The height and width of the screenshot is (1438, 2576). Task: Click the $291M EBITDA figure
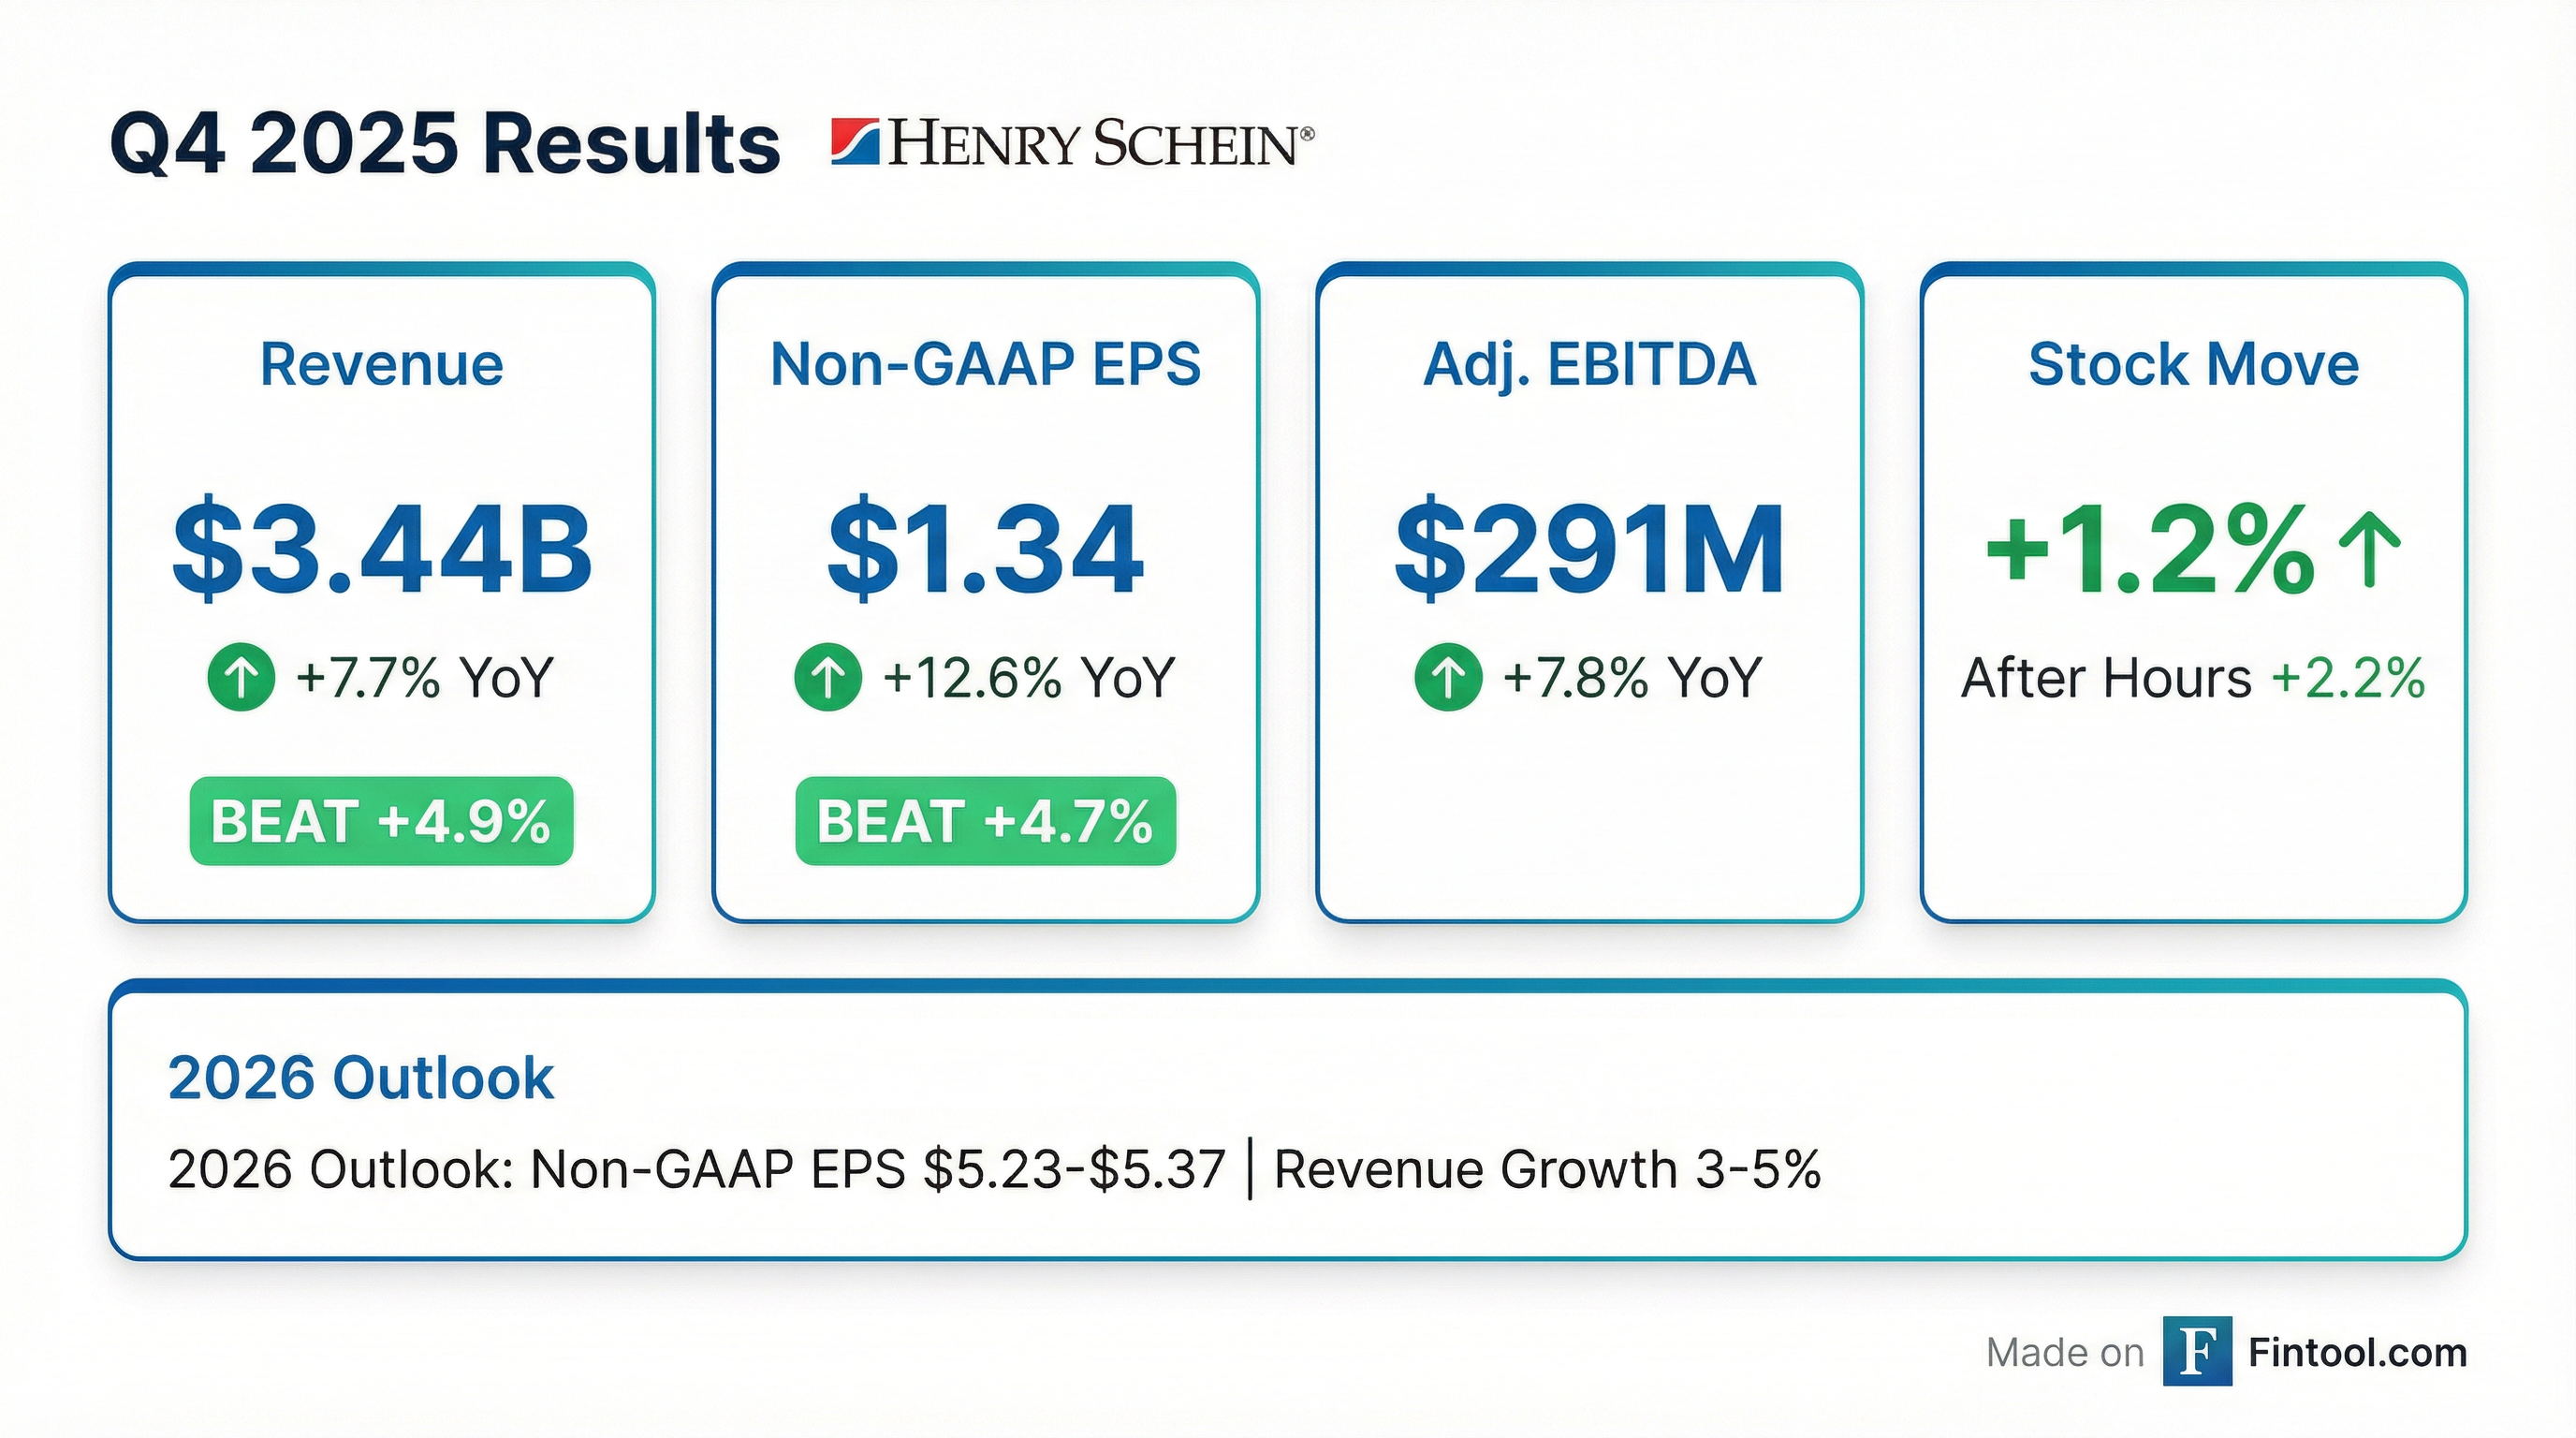coord(1589,550)
